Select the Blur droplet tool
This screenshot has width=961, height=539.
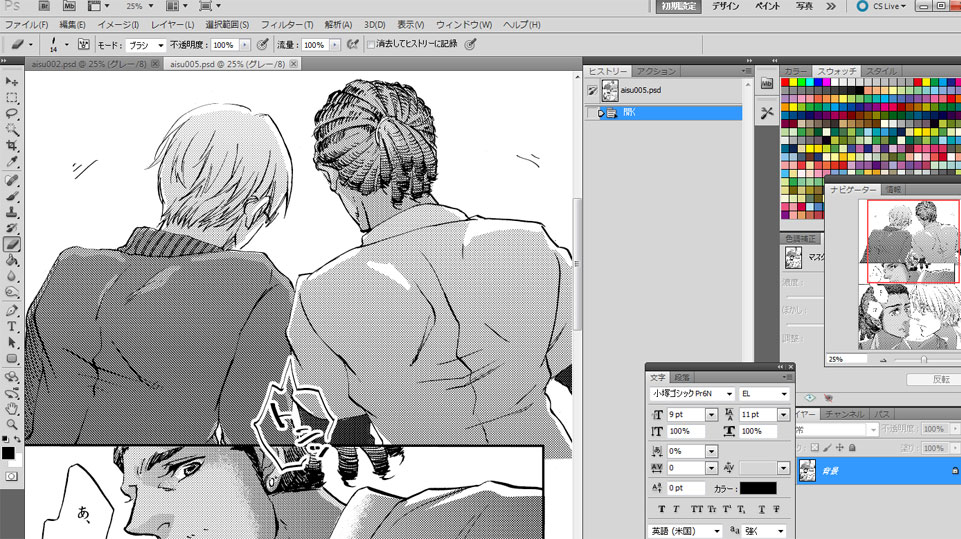[12, 276]
